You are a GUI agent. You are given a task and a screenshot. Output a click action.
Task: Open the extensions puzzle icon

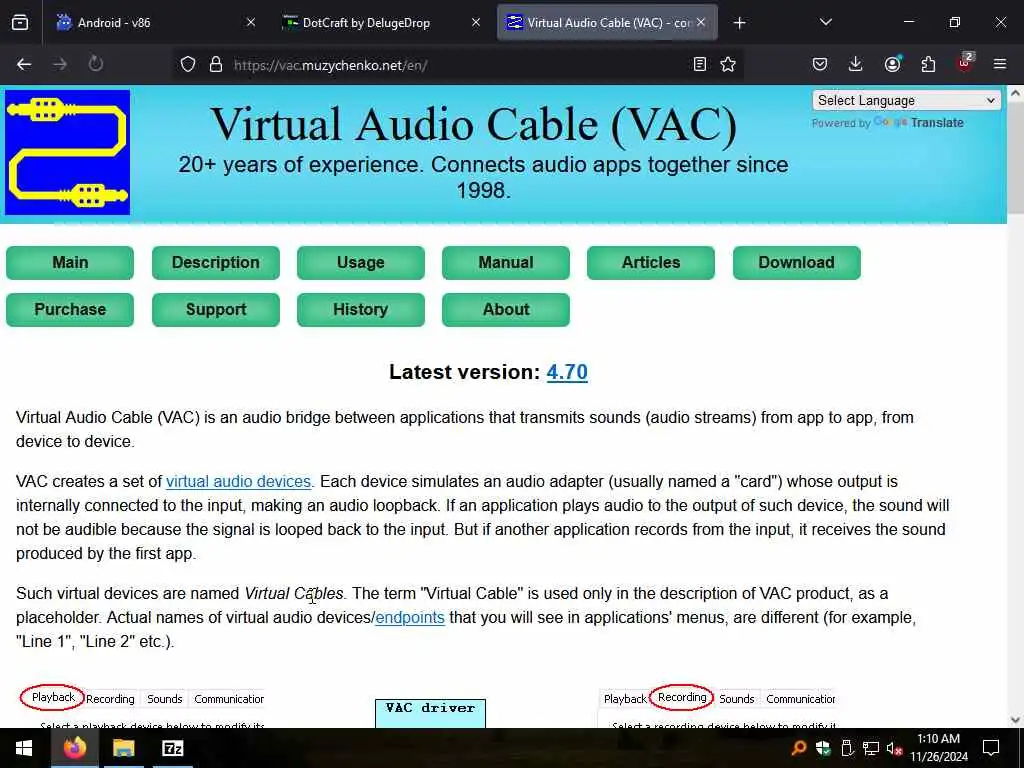(928, 64)
